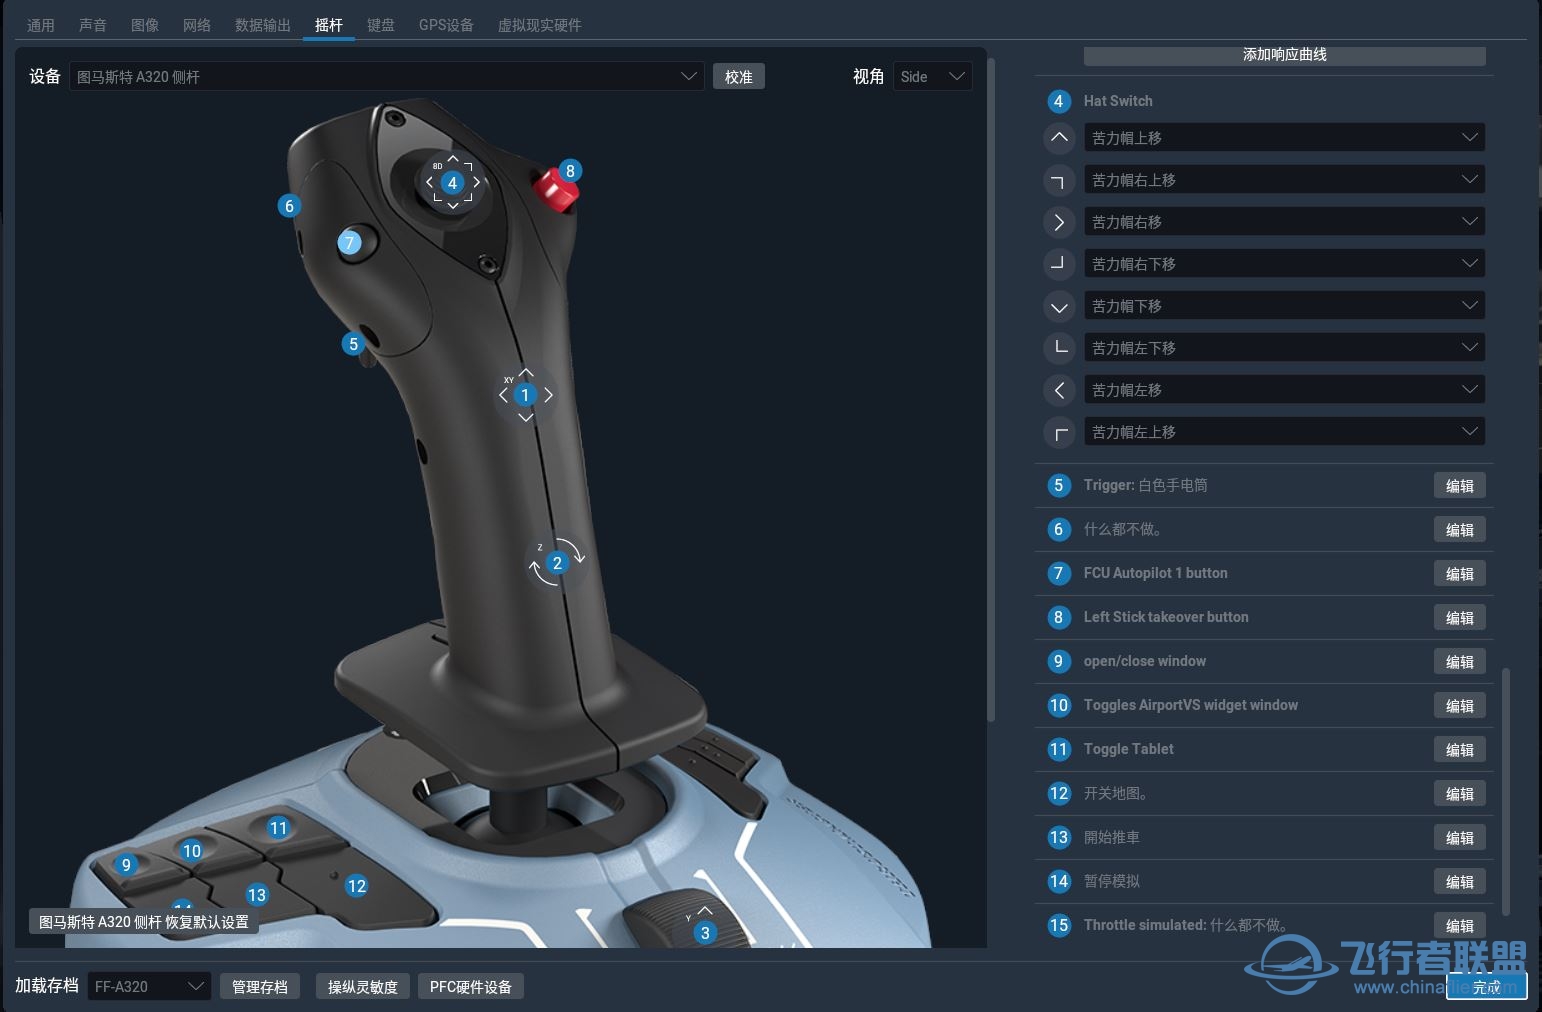This screenshot has height=1012, width=1542.
Task: Click hat up-left direction icon in list
Action: click(x=1059, y=432)
